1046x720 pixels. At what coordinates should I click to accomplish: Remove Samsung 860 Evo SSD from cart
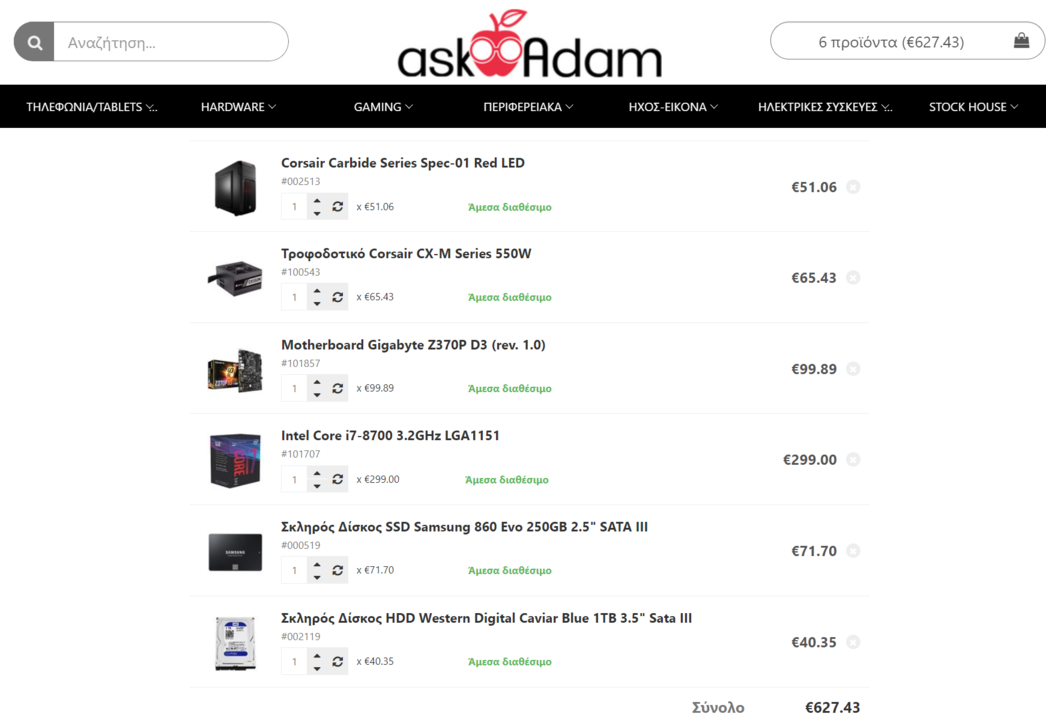click(853, 551)
